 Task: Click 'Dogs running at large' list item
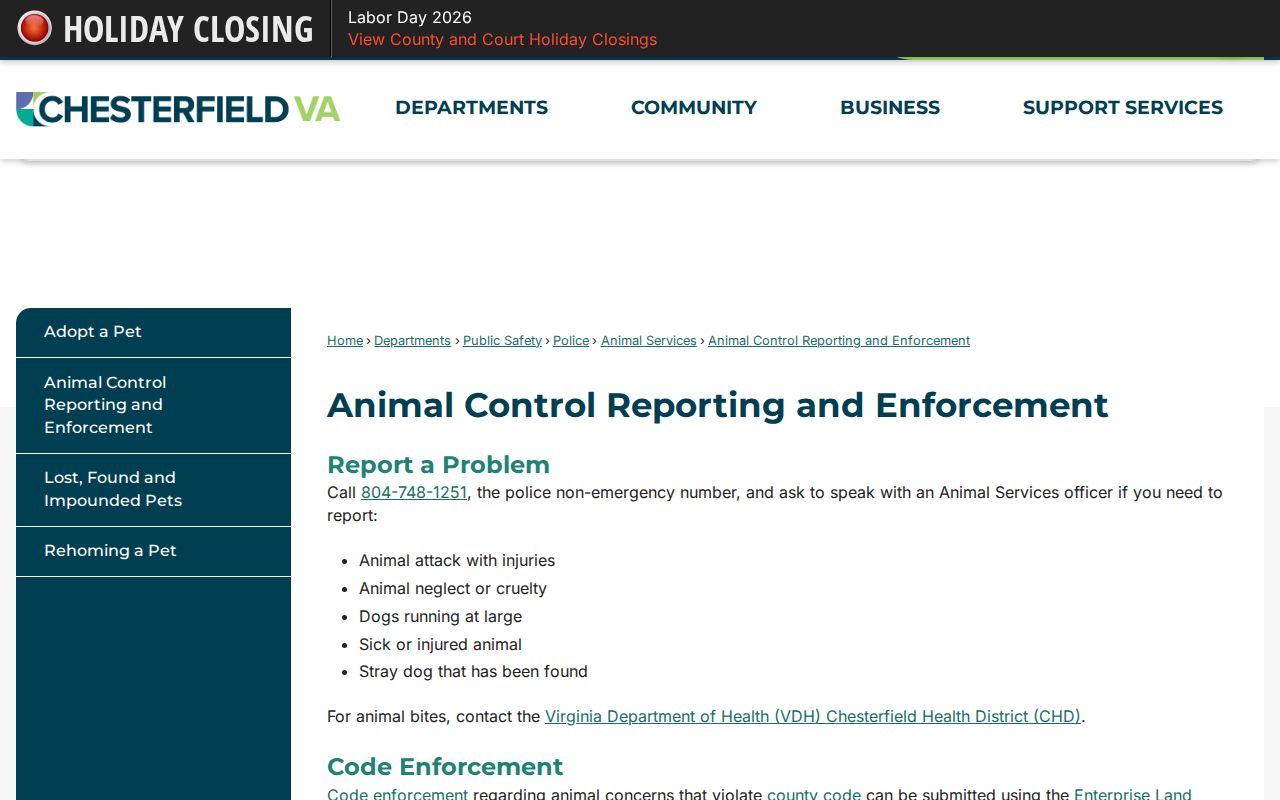(440, 617)
